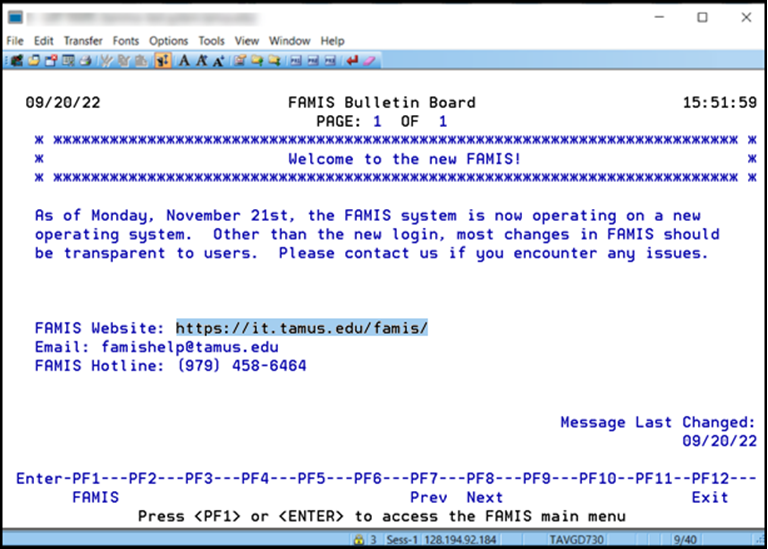The width and height of the screenshot is (768, 549).
Task: Click the close session icon with red X
Action: [51, 61]
